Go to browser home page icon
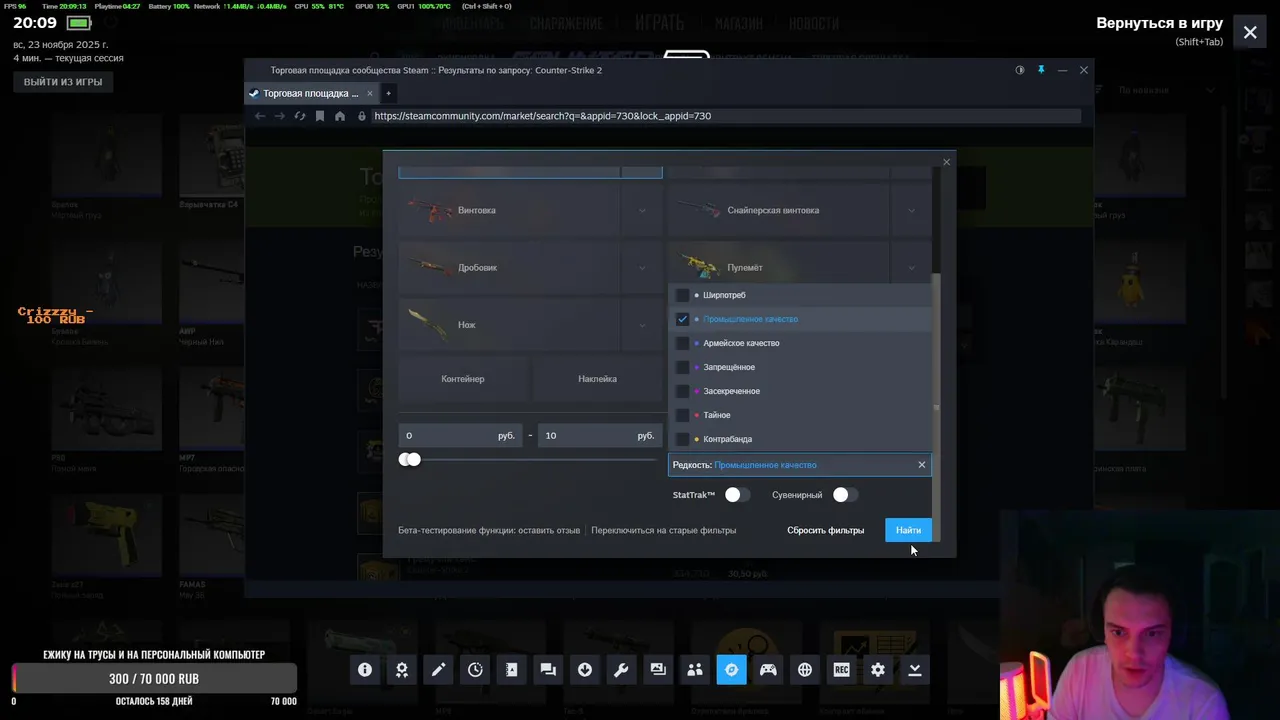 coord(340,116)
